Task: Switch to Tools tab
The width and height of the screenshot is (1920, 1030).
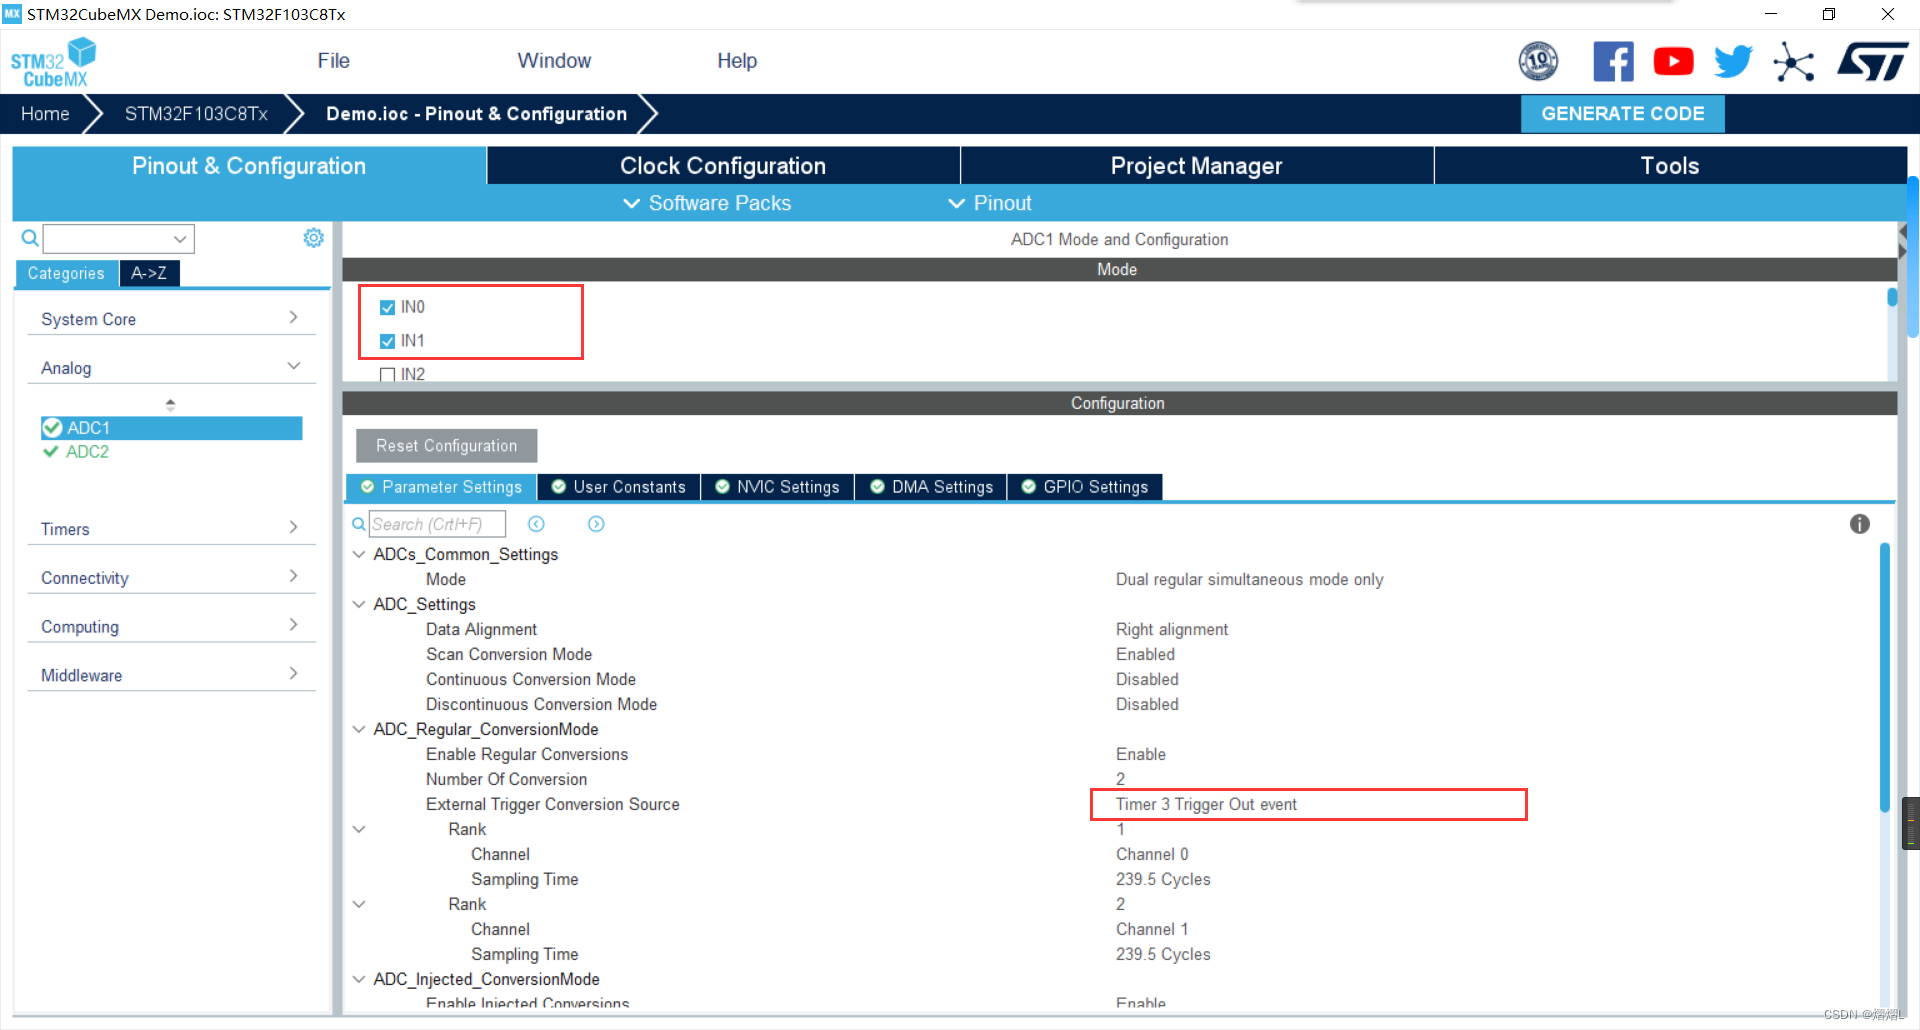Action: coord(1670,166)
